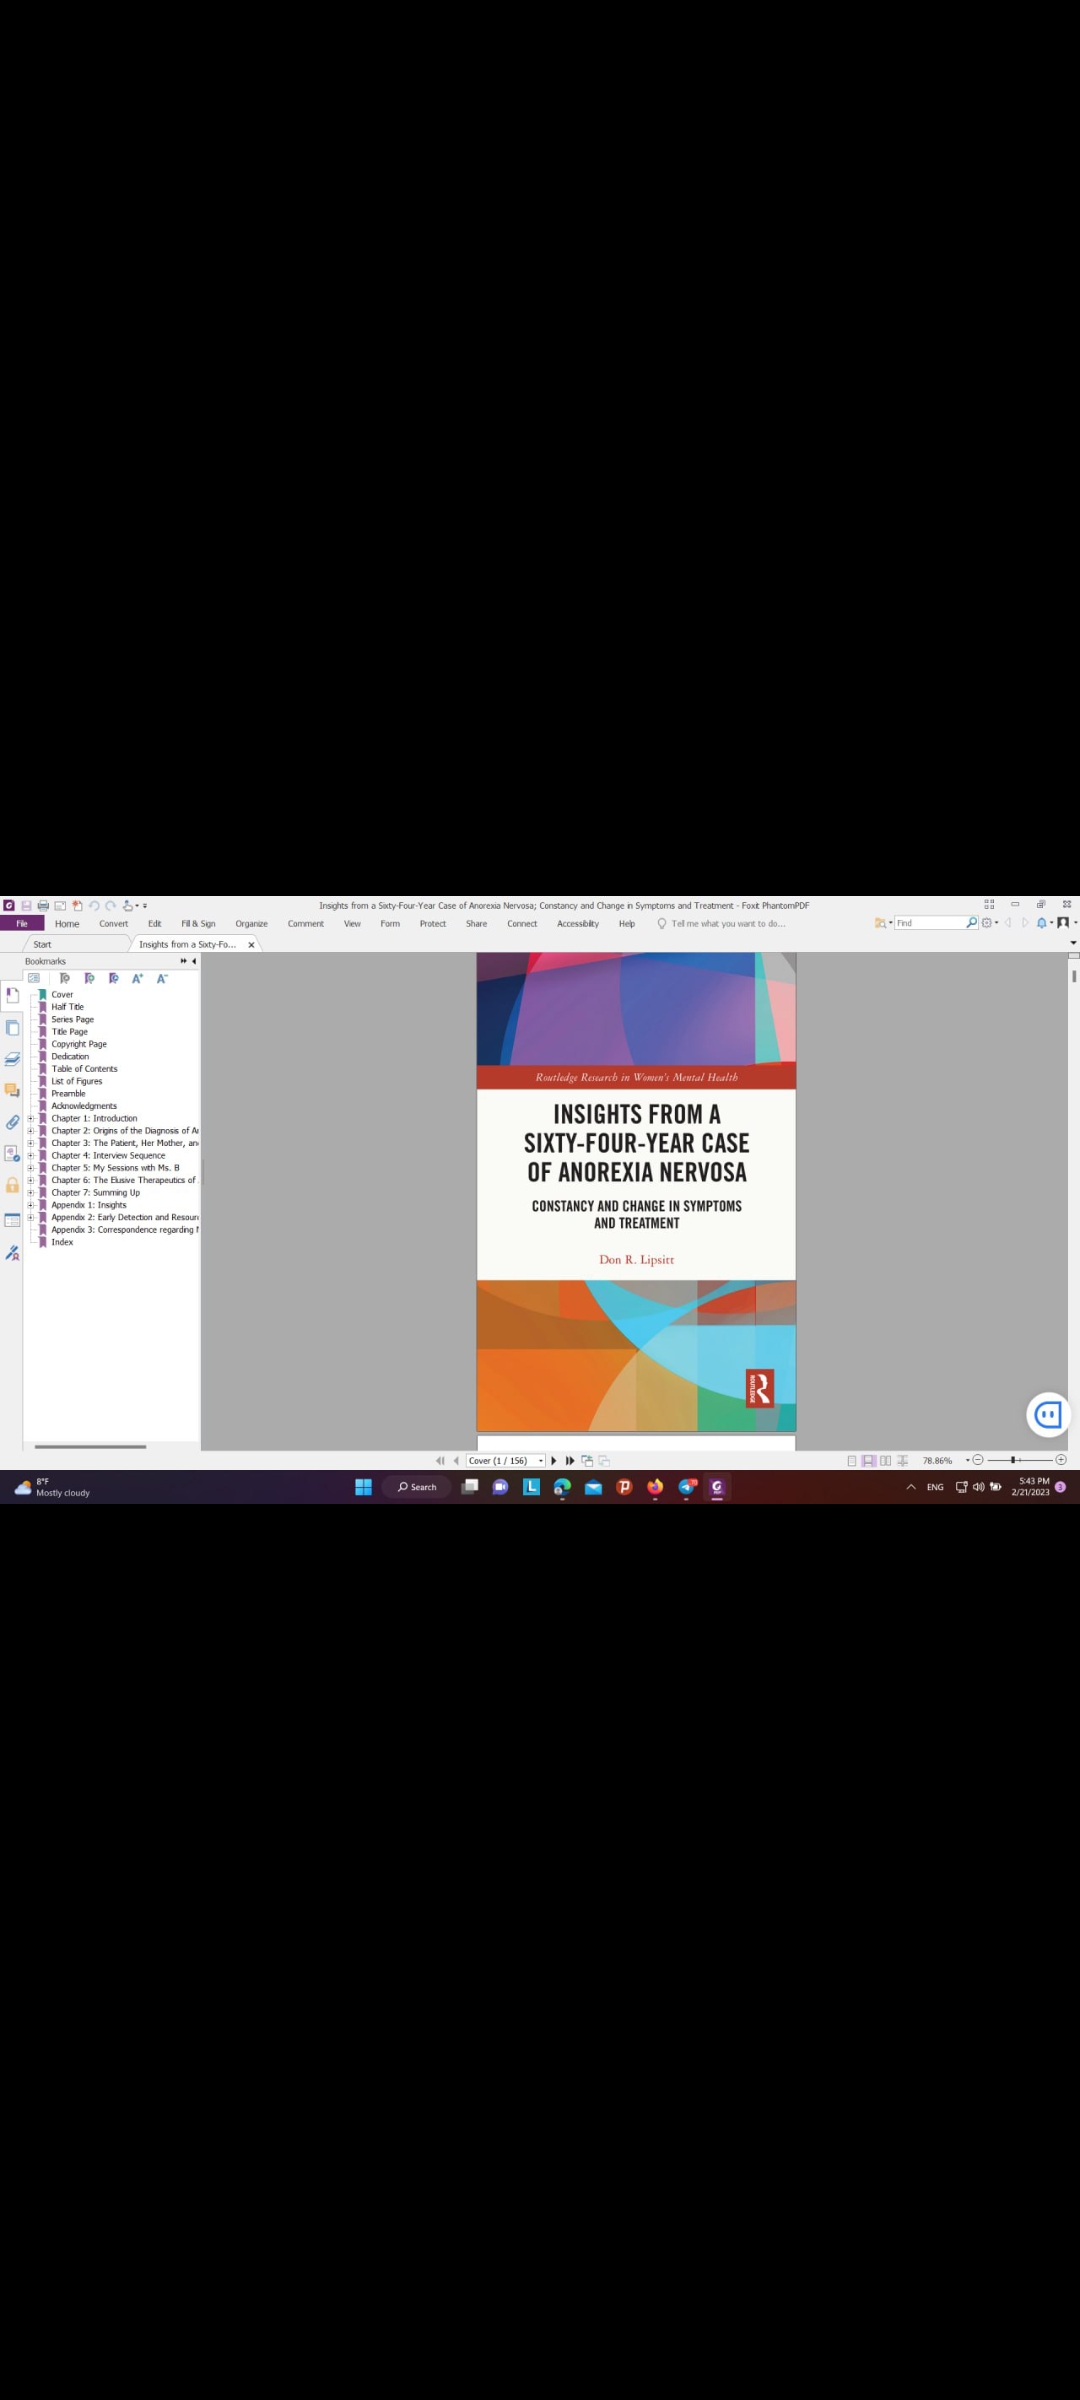Image resolution: width=1080 pixels, height=2400 pixels.
Task: Click the Redo arrow icon
Action: [x=110, y=905]
